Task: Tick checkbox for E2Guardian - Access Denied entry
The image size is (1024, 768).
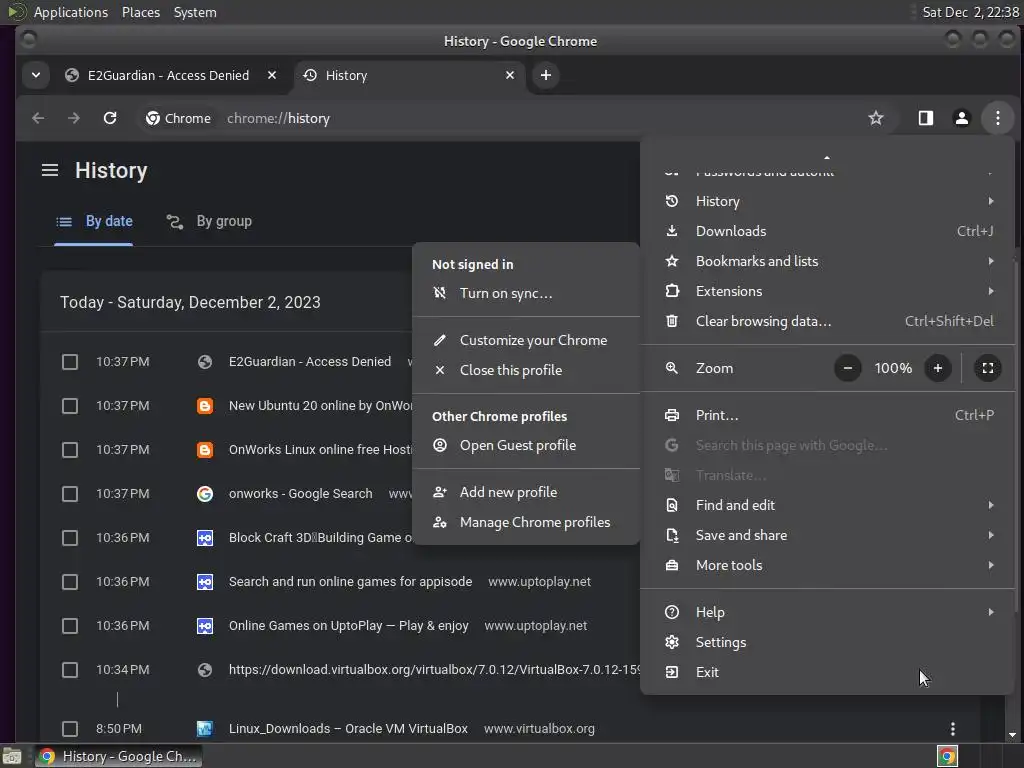Action: [70, 362]
